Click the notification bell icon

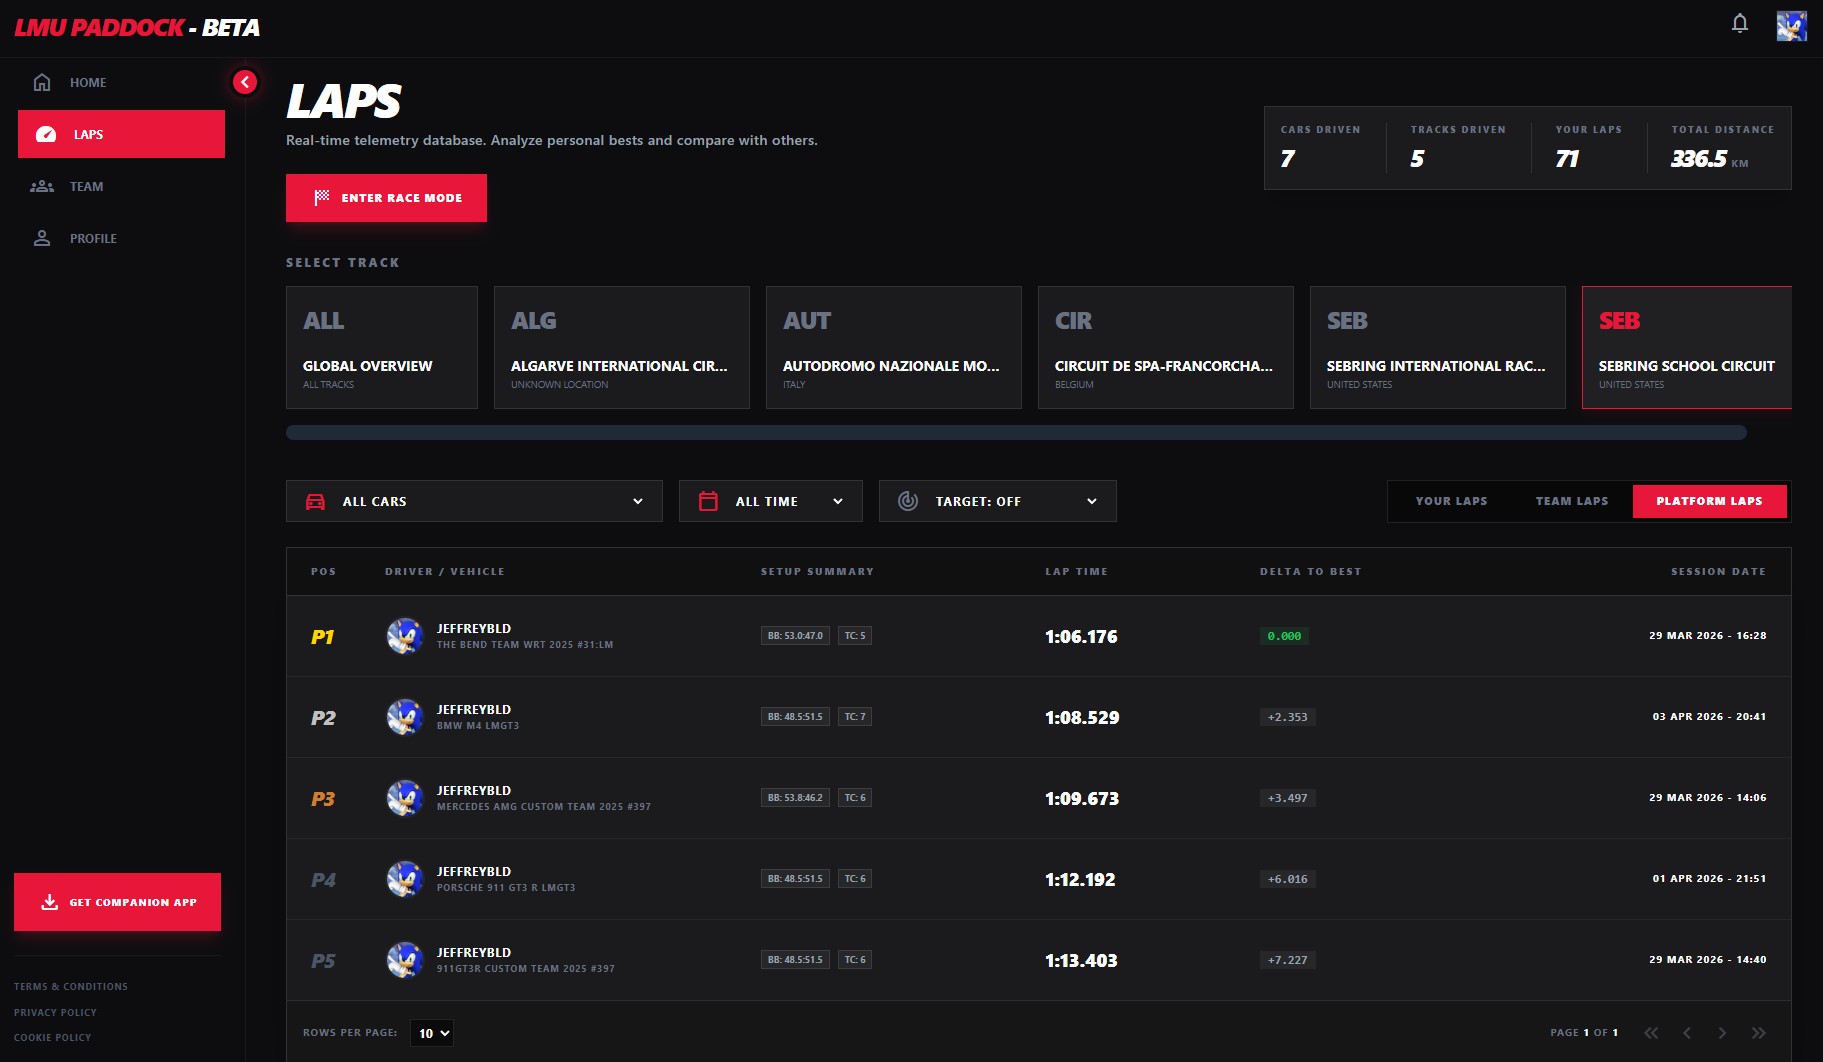pyautogui.click(x=1740, y=24)
